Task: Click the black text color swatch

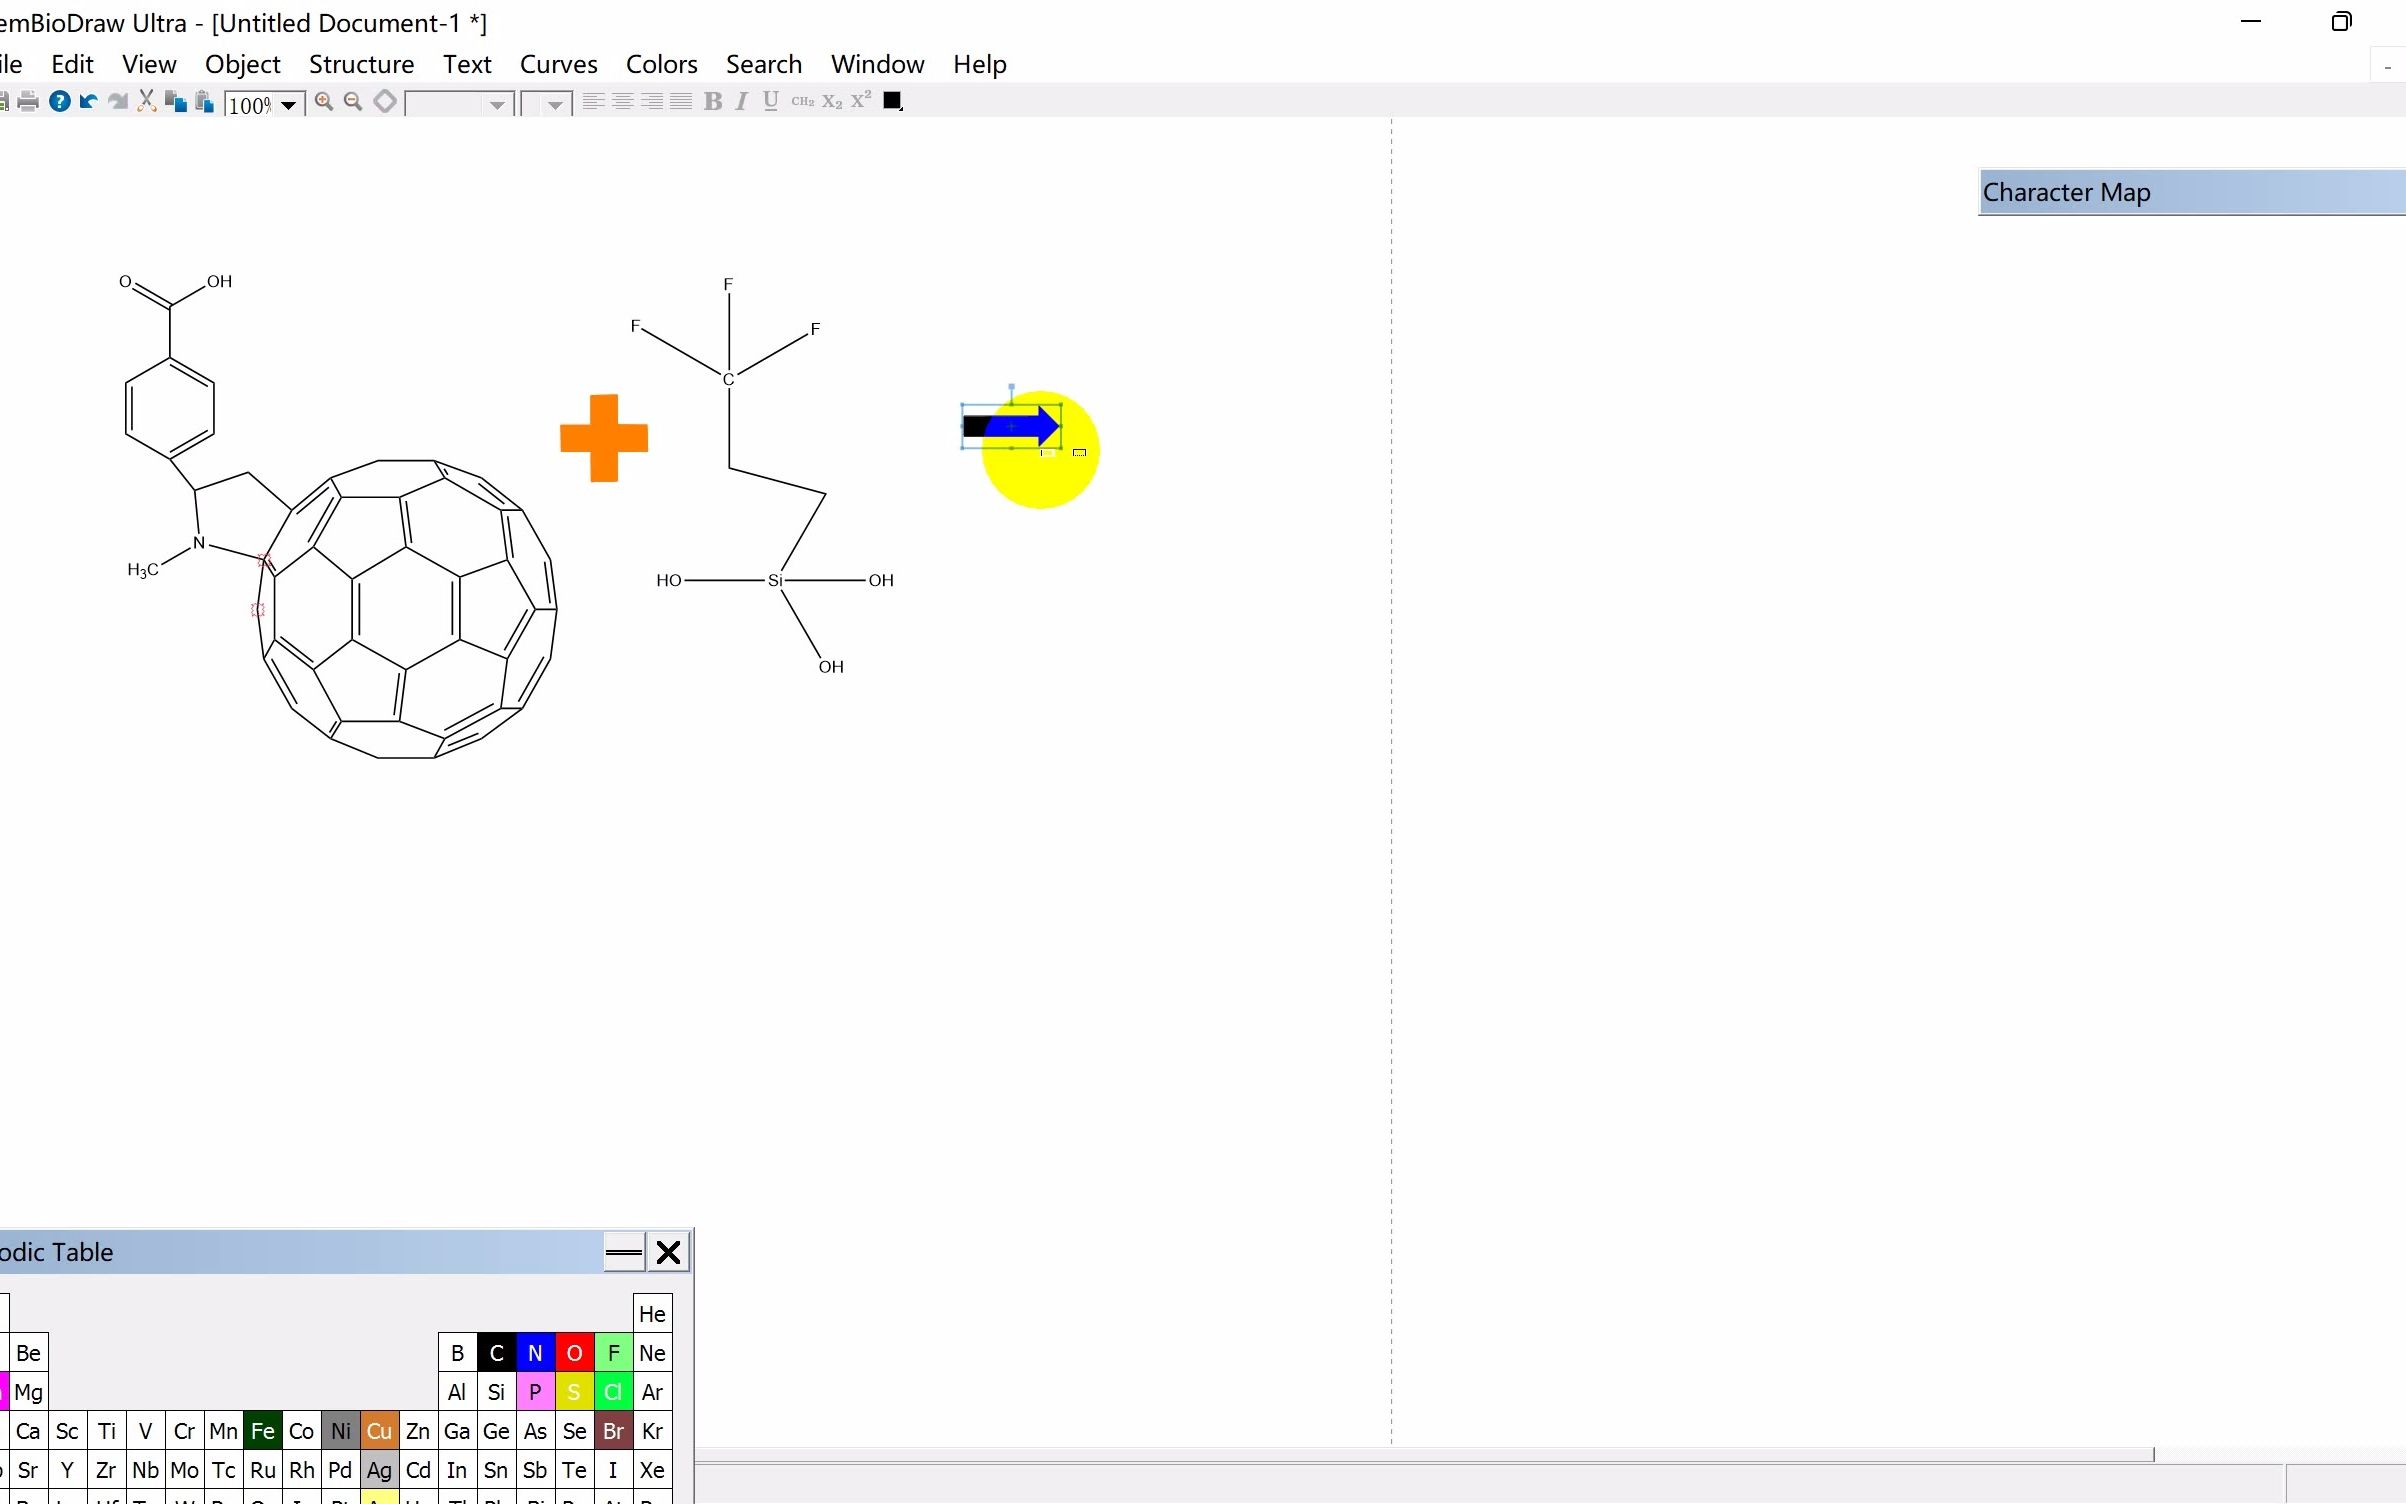Action: [891, 100]
